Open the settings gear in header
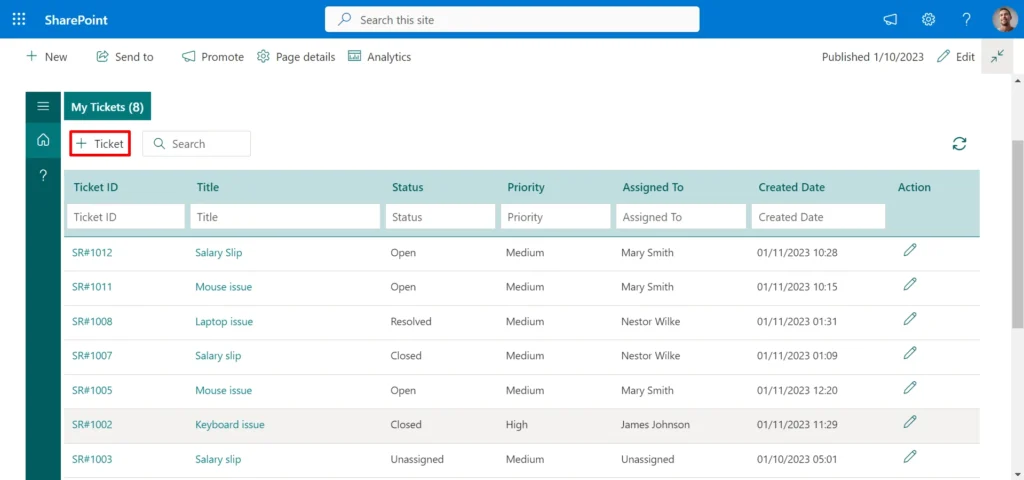Screen dimensions: 1024x480 (x=928, y=20)
